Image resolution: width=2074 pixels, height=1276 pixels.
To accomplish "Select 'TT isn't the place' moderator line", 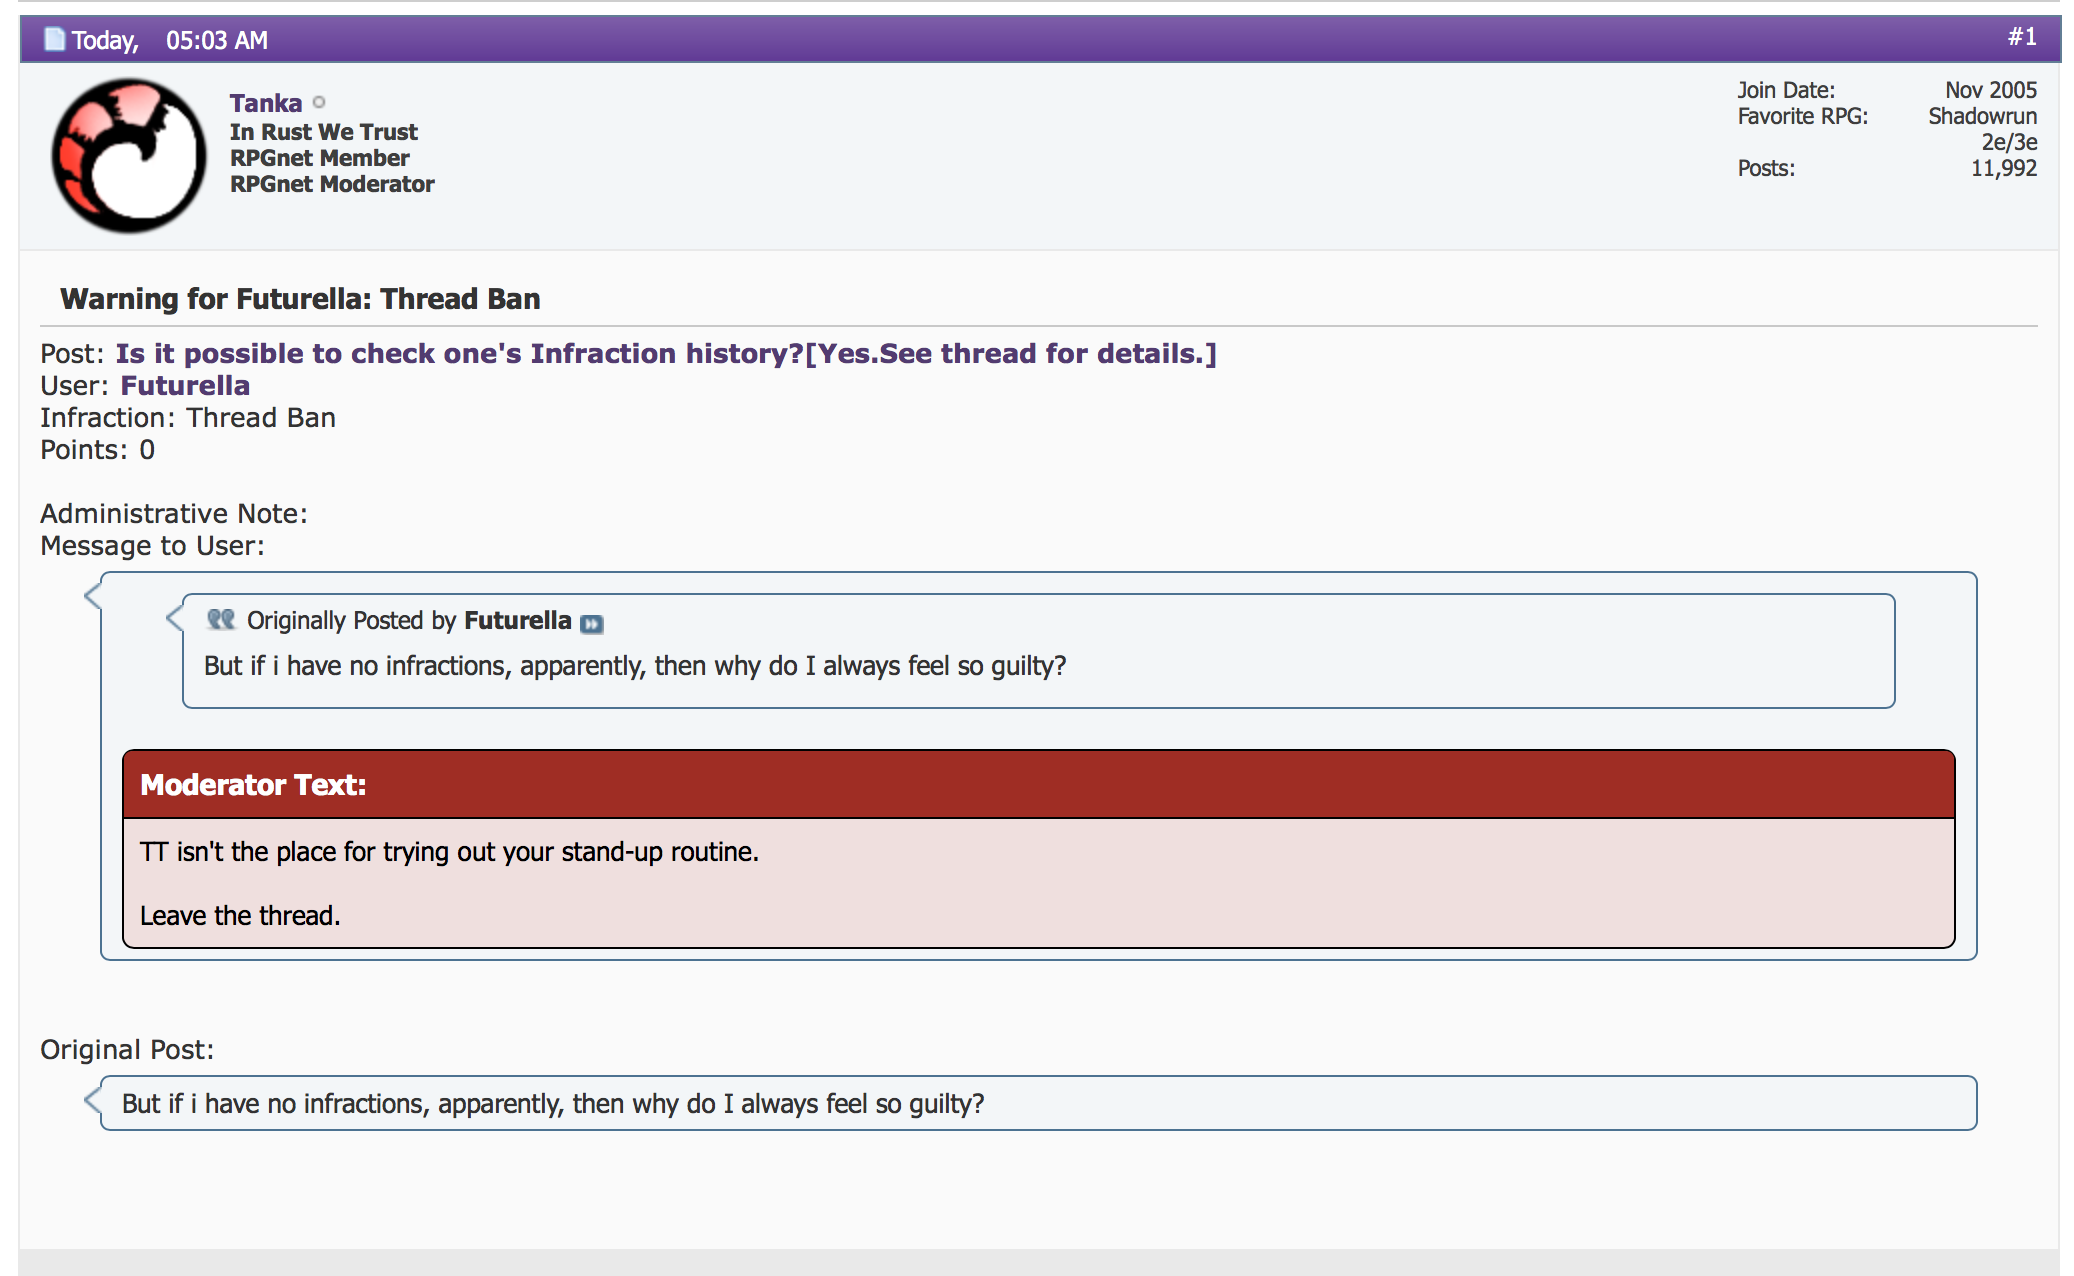I will tap(449, 852).
